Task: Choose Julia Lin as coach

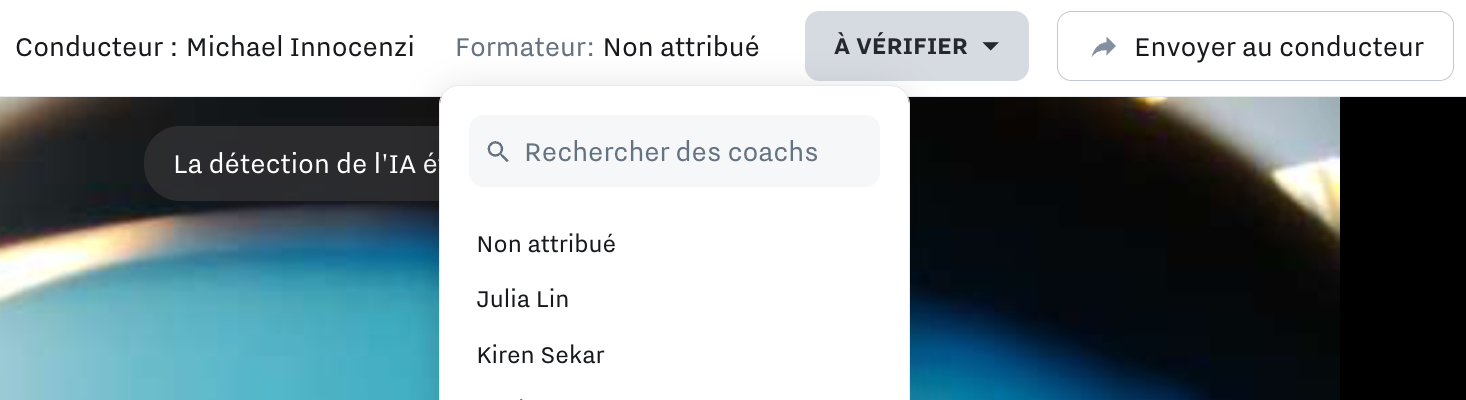Action: click(674, 299)
